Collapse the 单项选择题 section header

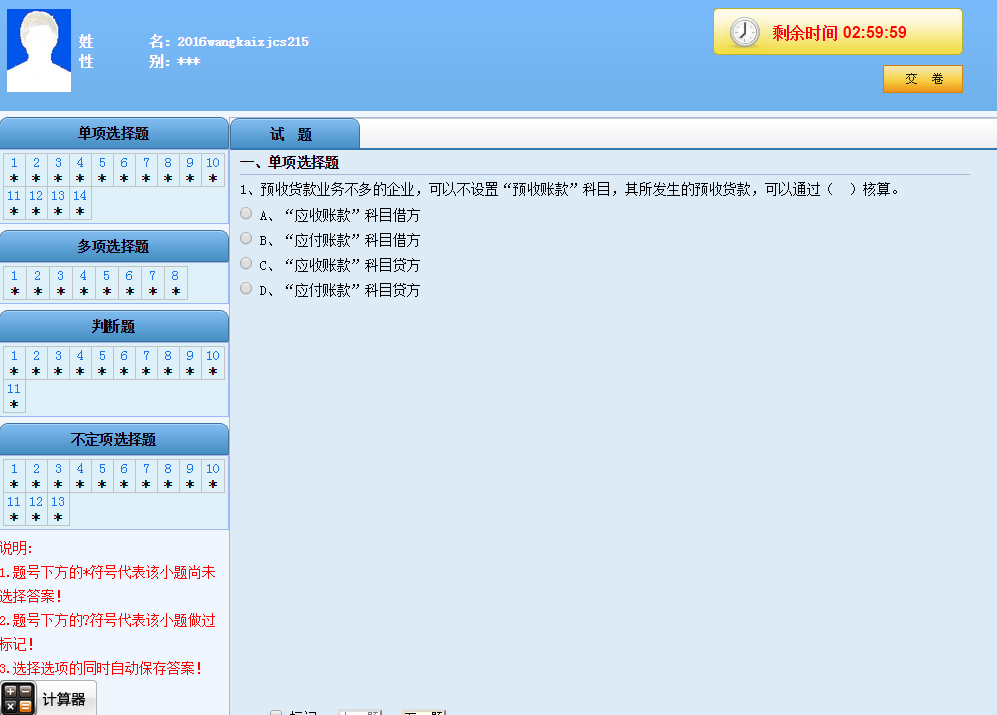114,133
